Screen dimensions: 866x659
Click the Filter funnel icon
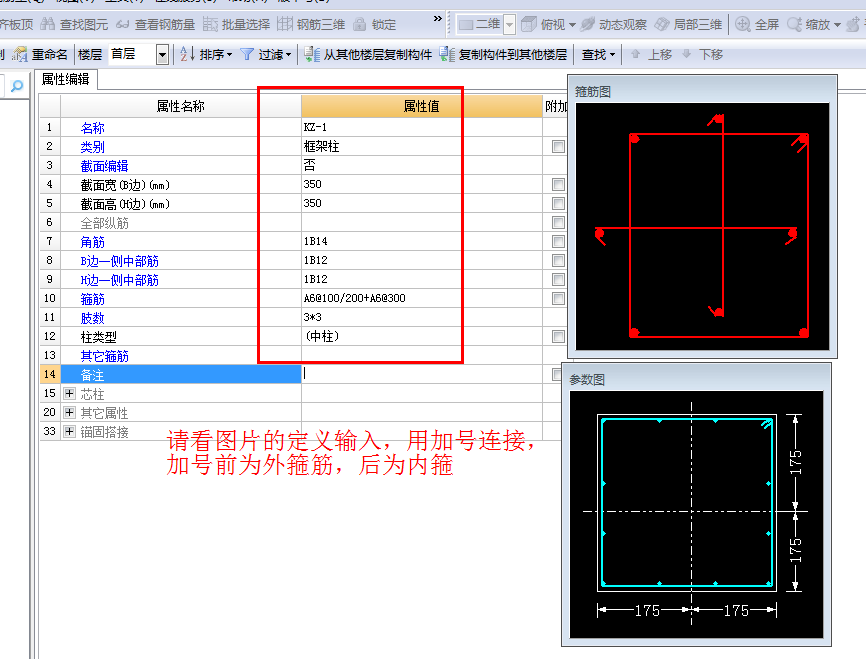point(247,54)
